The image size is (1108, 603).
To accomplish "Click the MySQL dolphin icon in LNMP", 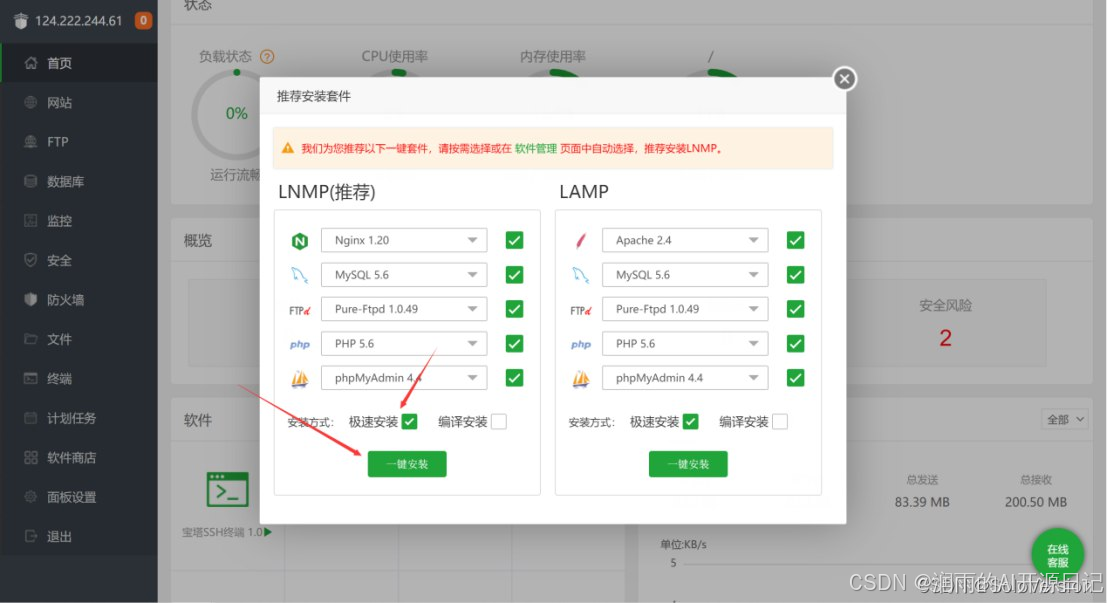I will 300,275.
